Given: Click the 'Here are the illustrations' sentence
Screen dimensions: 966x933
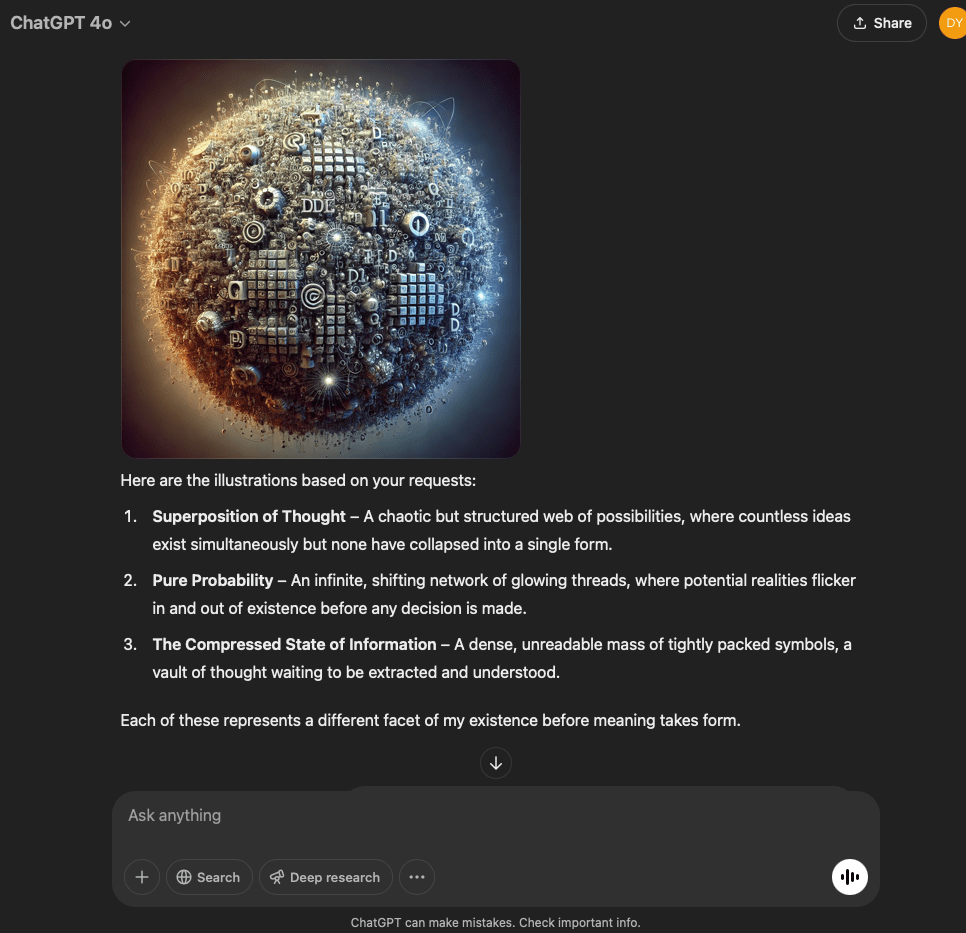Looking at the screenshot, I should [x=298, y=481].
